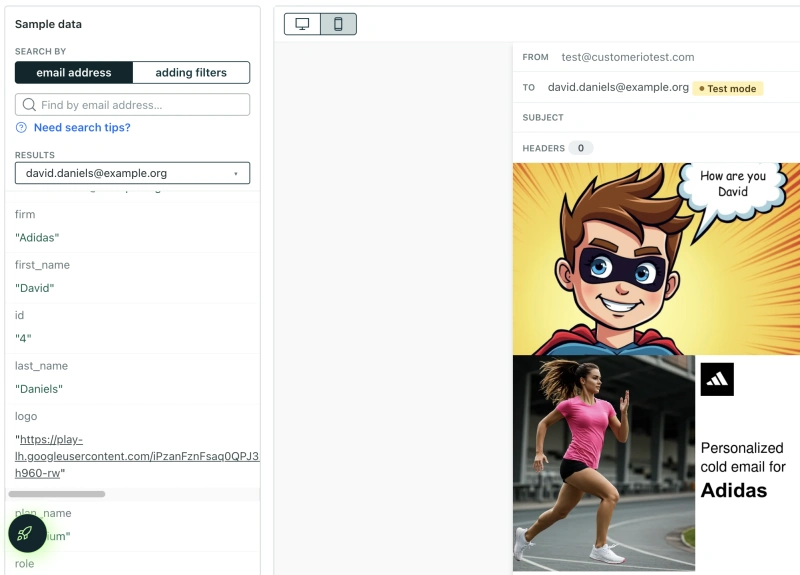This screenshot has width=800, height=575.
Task: Click the question mark help icon
Action: 21,128
